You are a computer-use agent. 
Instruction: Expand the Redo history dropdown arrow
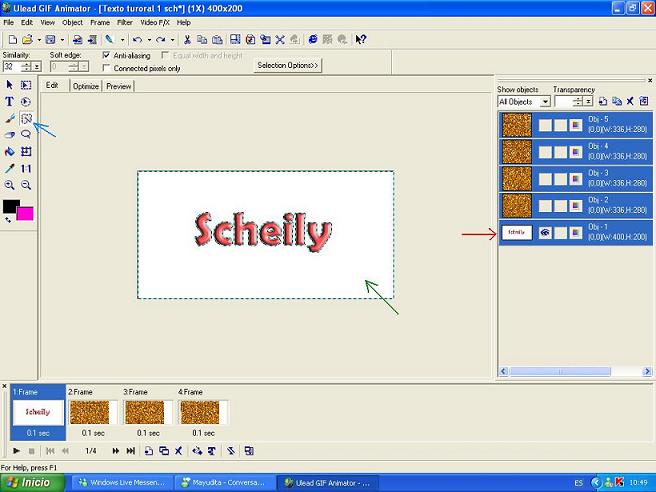coord(172,40)
